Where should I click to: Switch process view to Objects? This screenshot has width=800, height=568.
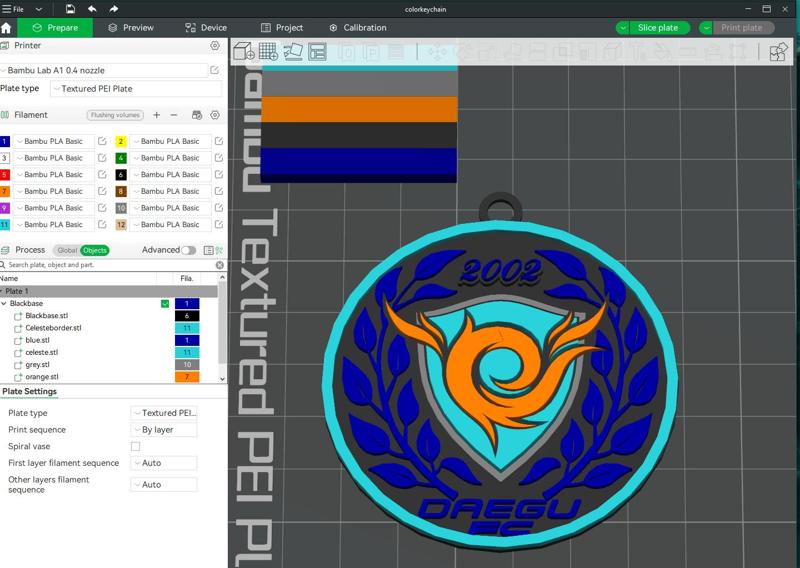point(95,250)
